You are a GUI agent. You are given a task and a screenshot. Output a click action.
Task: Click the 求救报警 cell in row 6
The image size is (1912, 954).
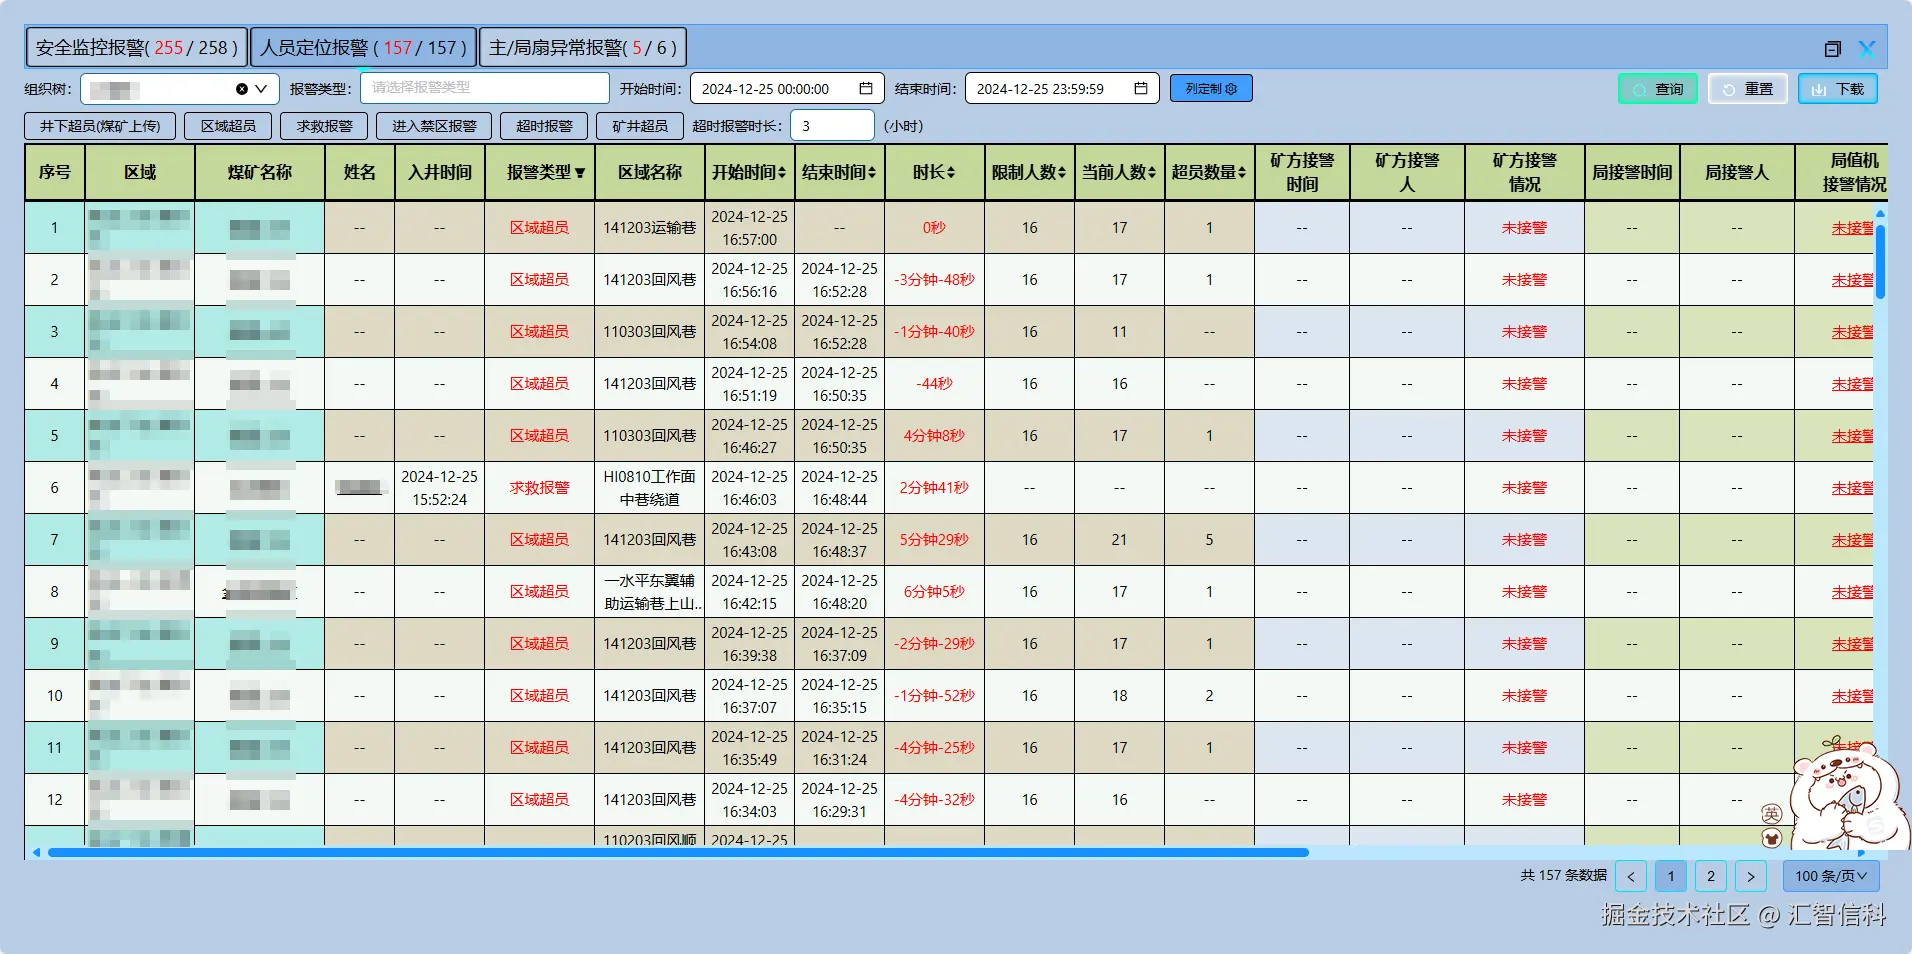click(x=539, y=488)
